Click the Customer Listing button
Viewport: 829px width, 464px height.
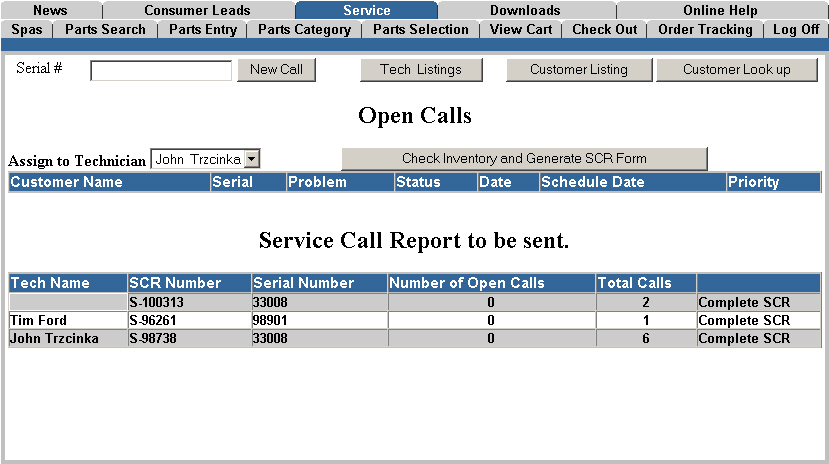579,70
